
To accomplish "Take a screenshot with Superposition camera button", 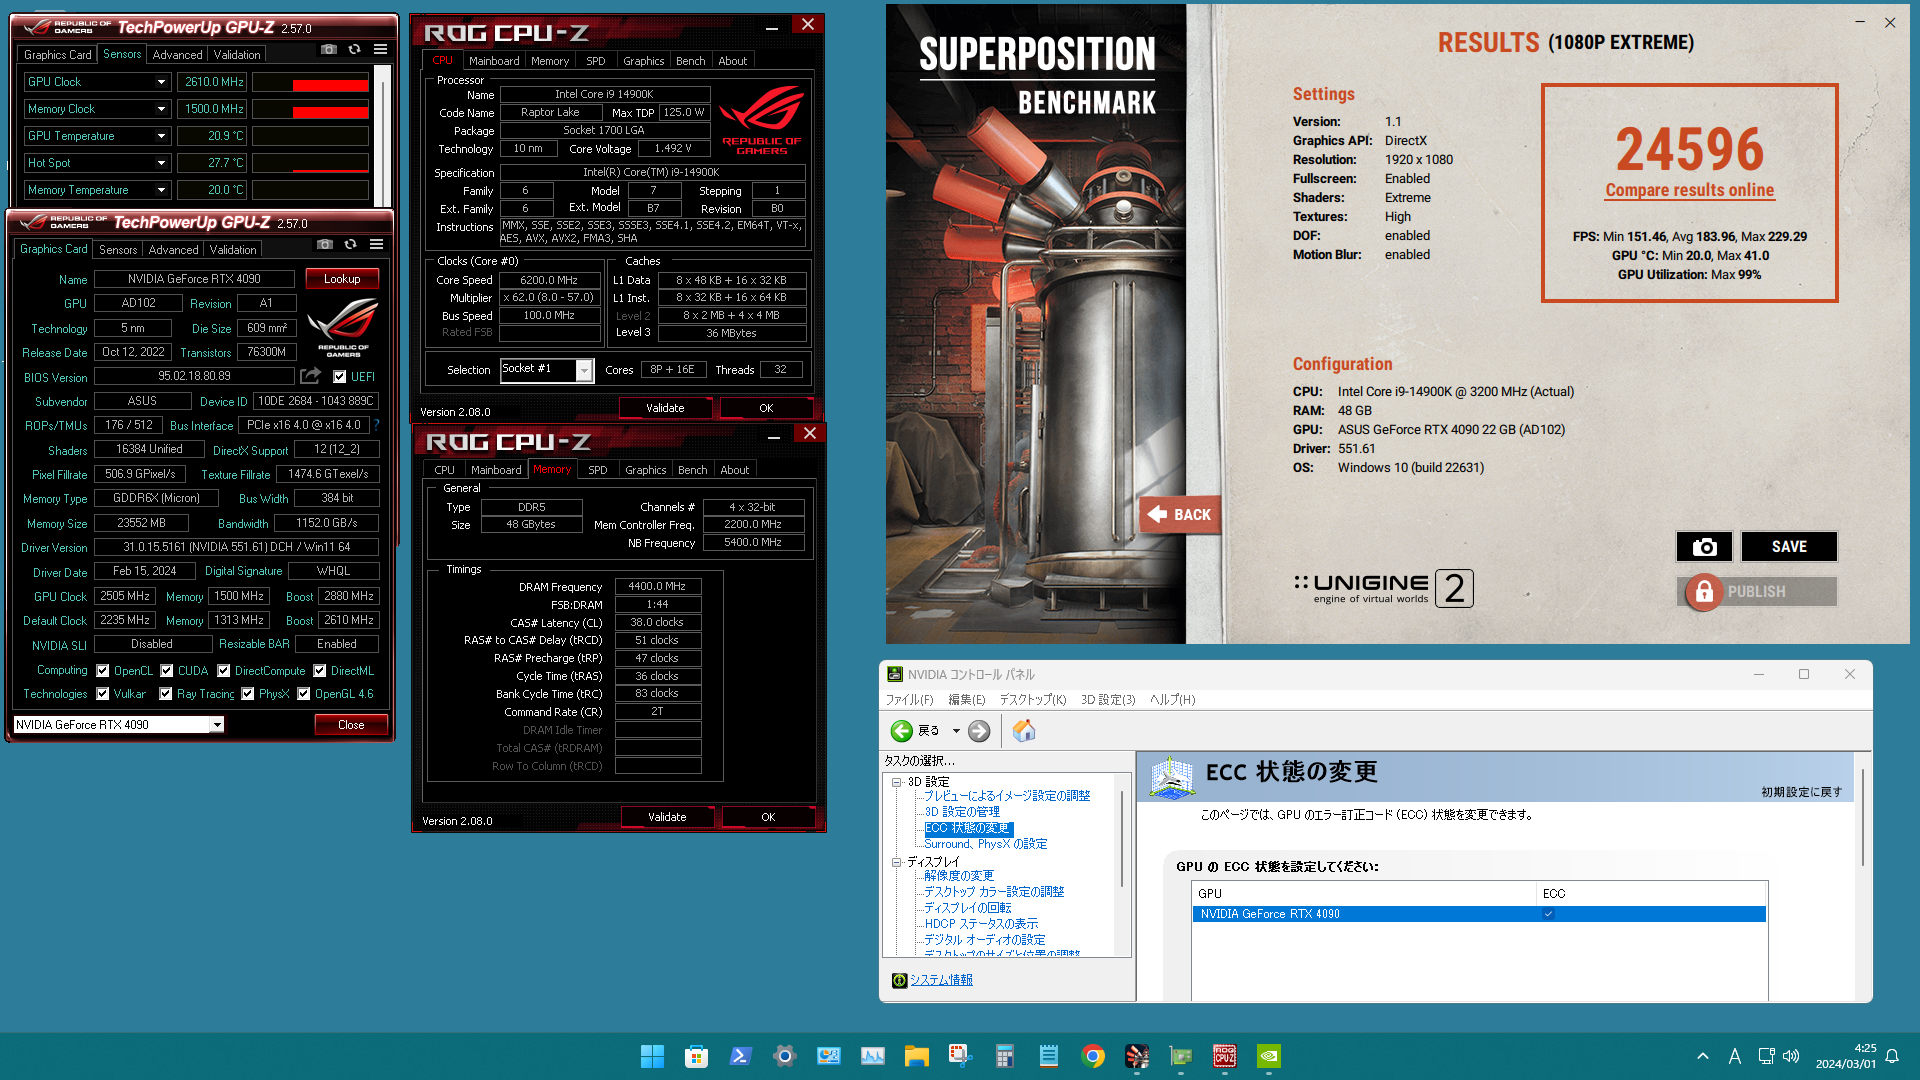I will tap(1705, 547).
